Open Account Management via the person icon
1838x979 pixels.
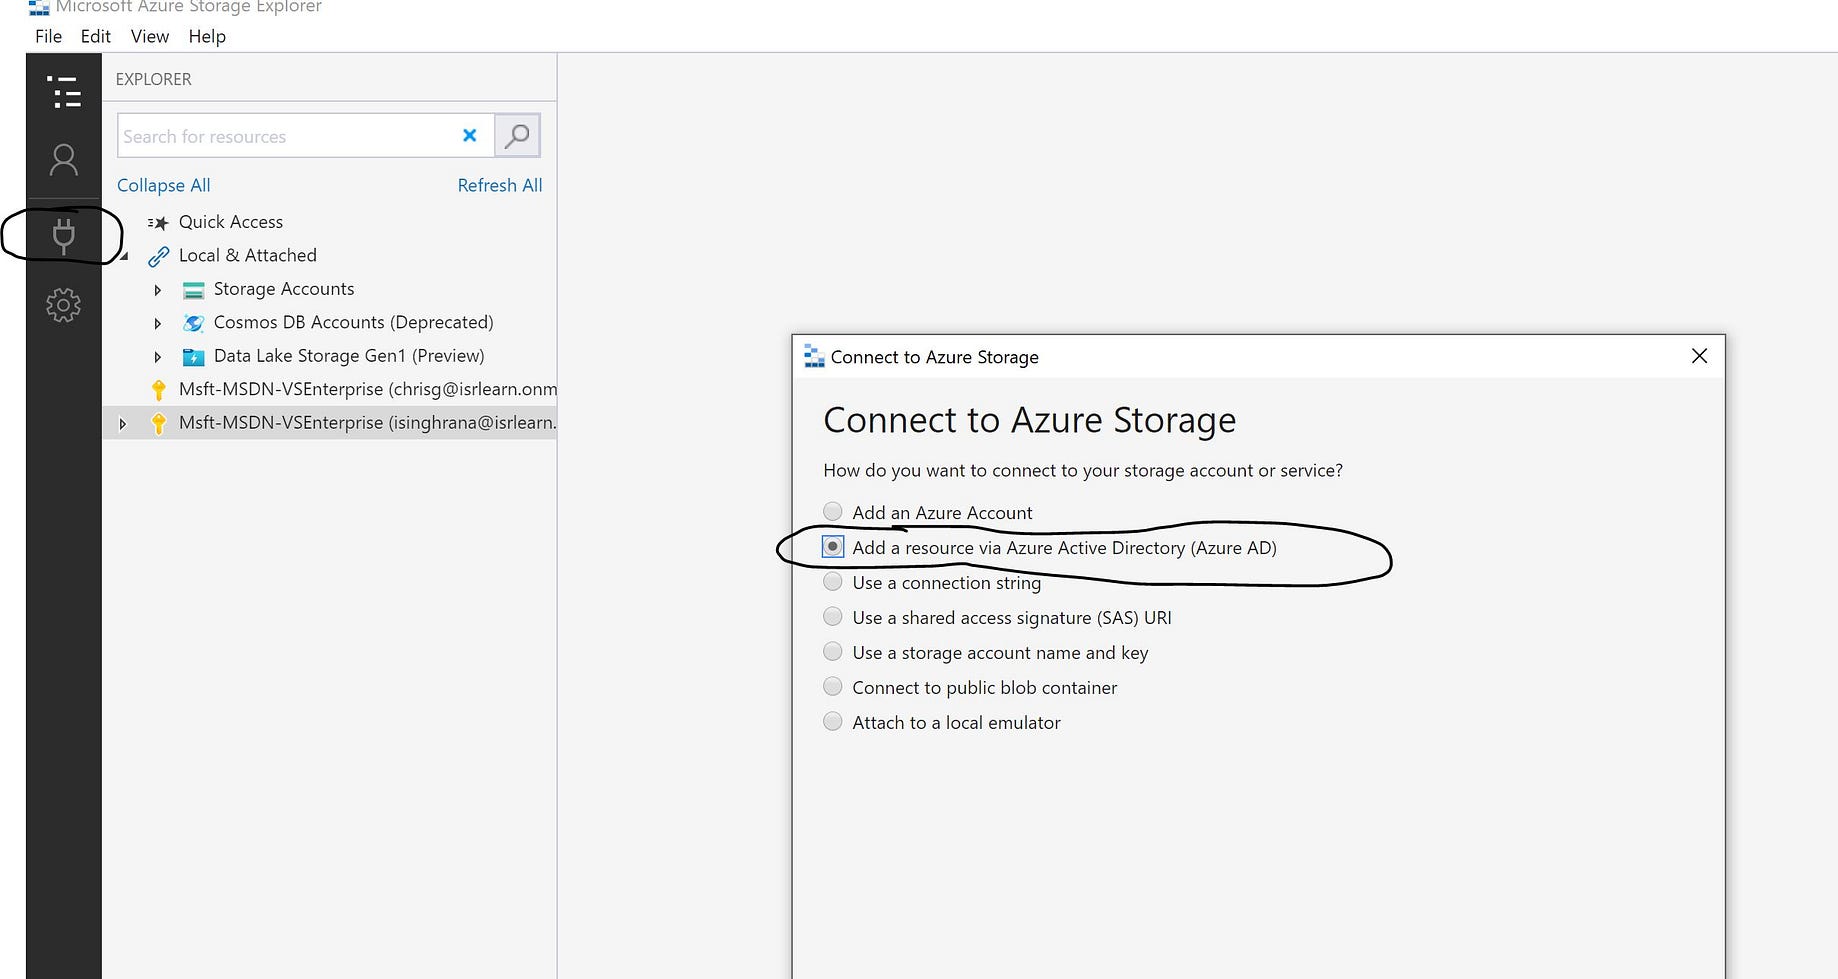click(x=64, y=160)
